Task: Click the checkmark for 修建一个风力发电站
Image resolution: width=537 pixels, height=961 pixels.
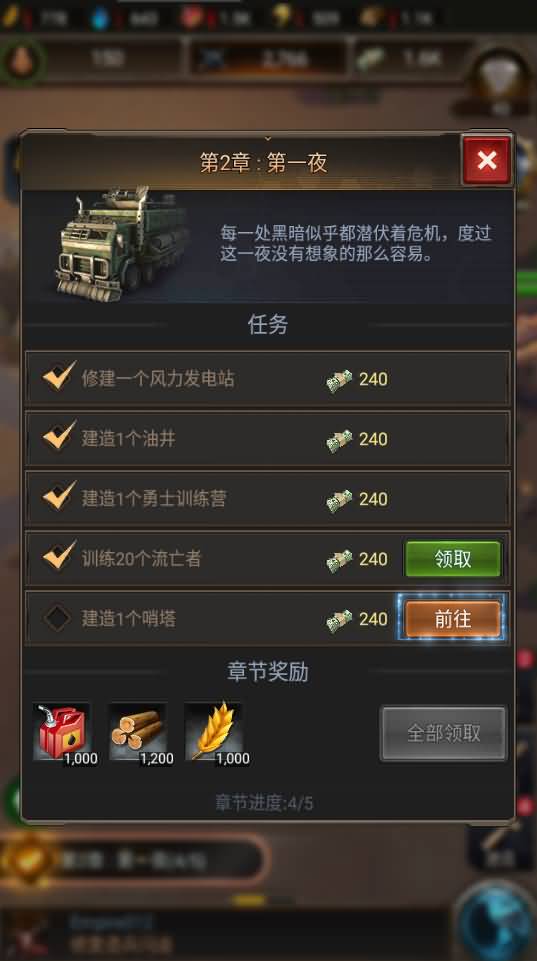Action: click(59, 376)
